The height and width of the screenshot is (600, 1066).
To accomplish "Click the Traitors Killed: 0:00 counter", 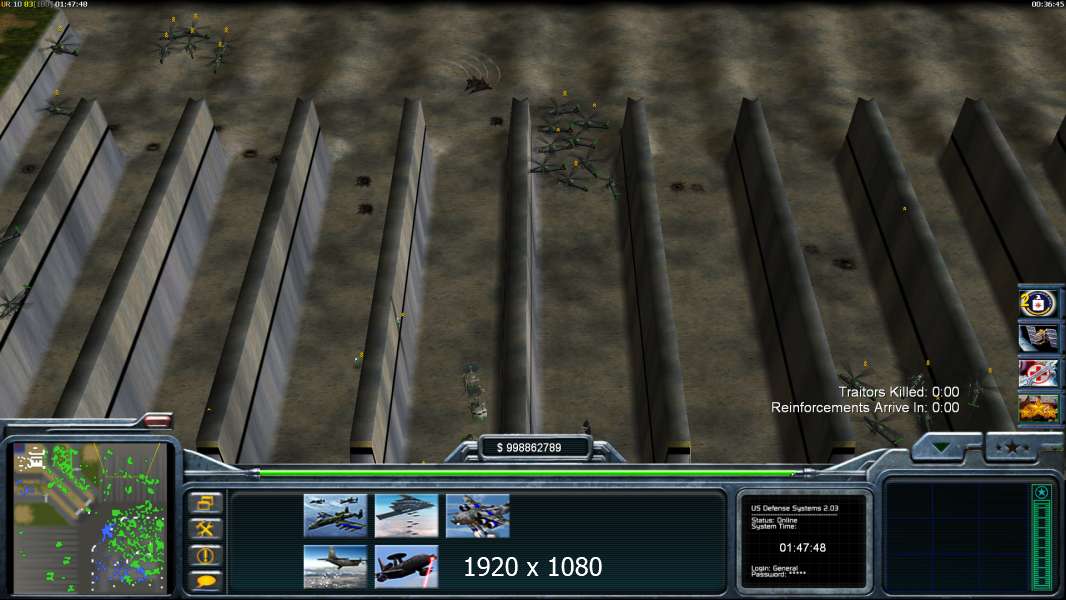I will (898, 392).
